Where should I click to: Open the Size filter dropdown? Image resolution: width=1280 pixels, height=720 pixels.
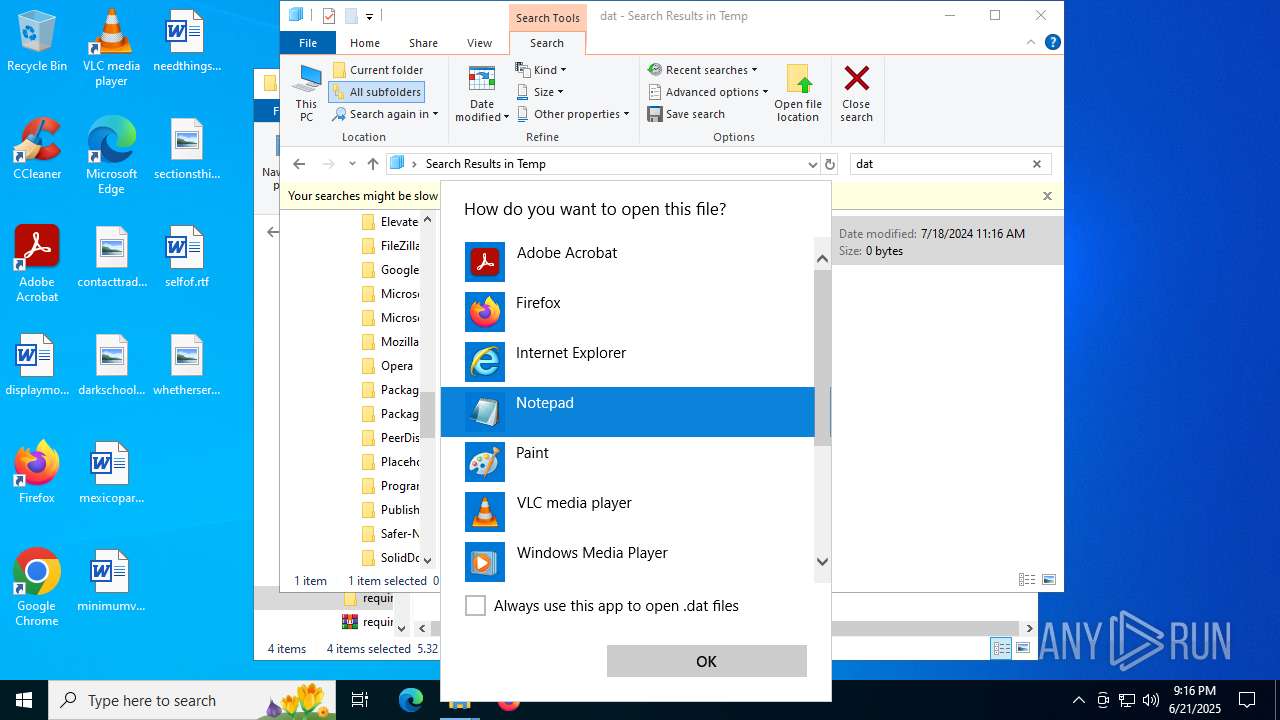pyautogui.click(x=540, y=92)
